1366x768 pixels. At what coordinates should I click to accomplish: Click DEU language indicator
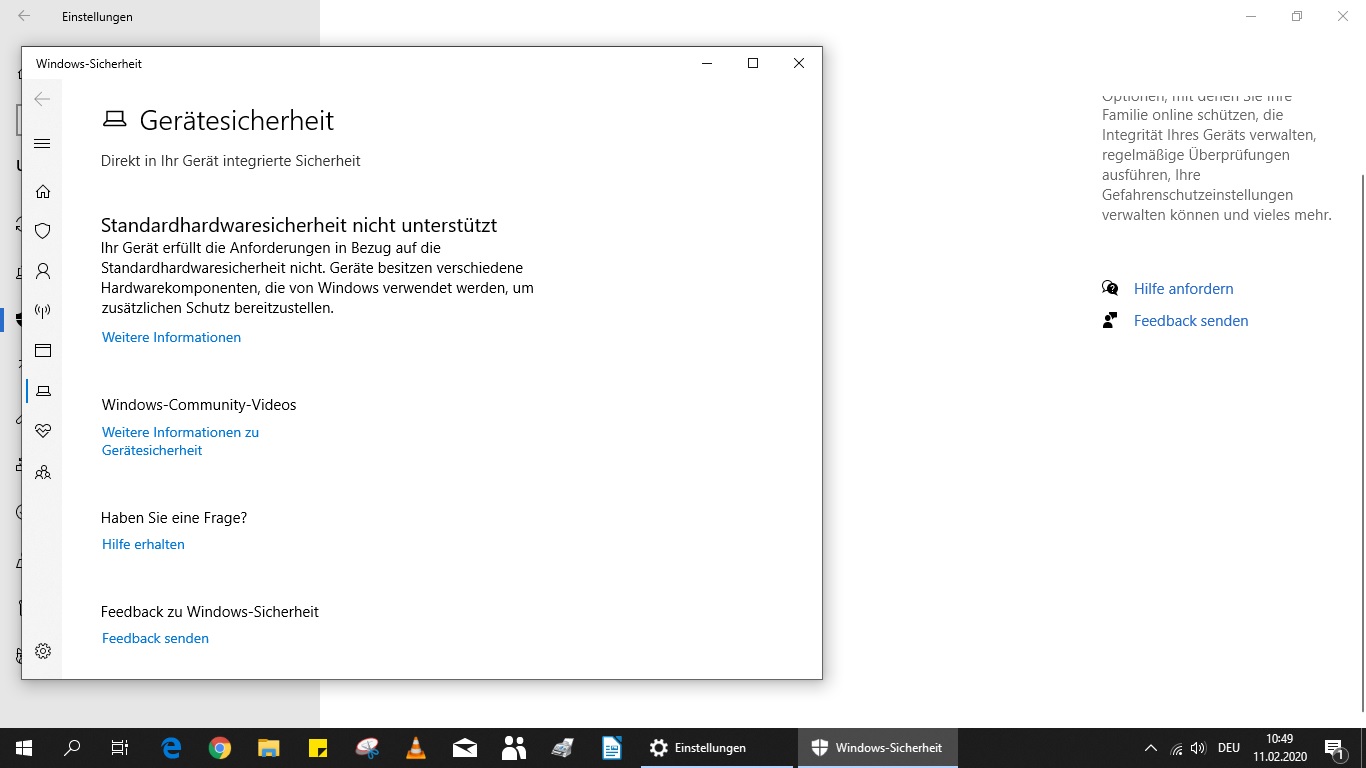pyautogui.click(x=1229, y=748)
